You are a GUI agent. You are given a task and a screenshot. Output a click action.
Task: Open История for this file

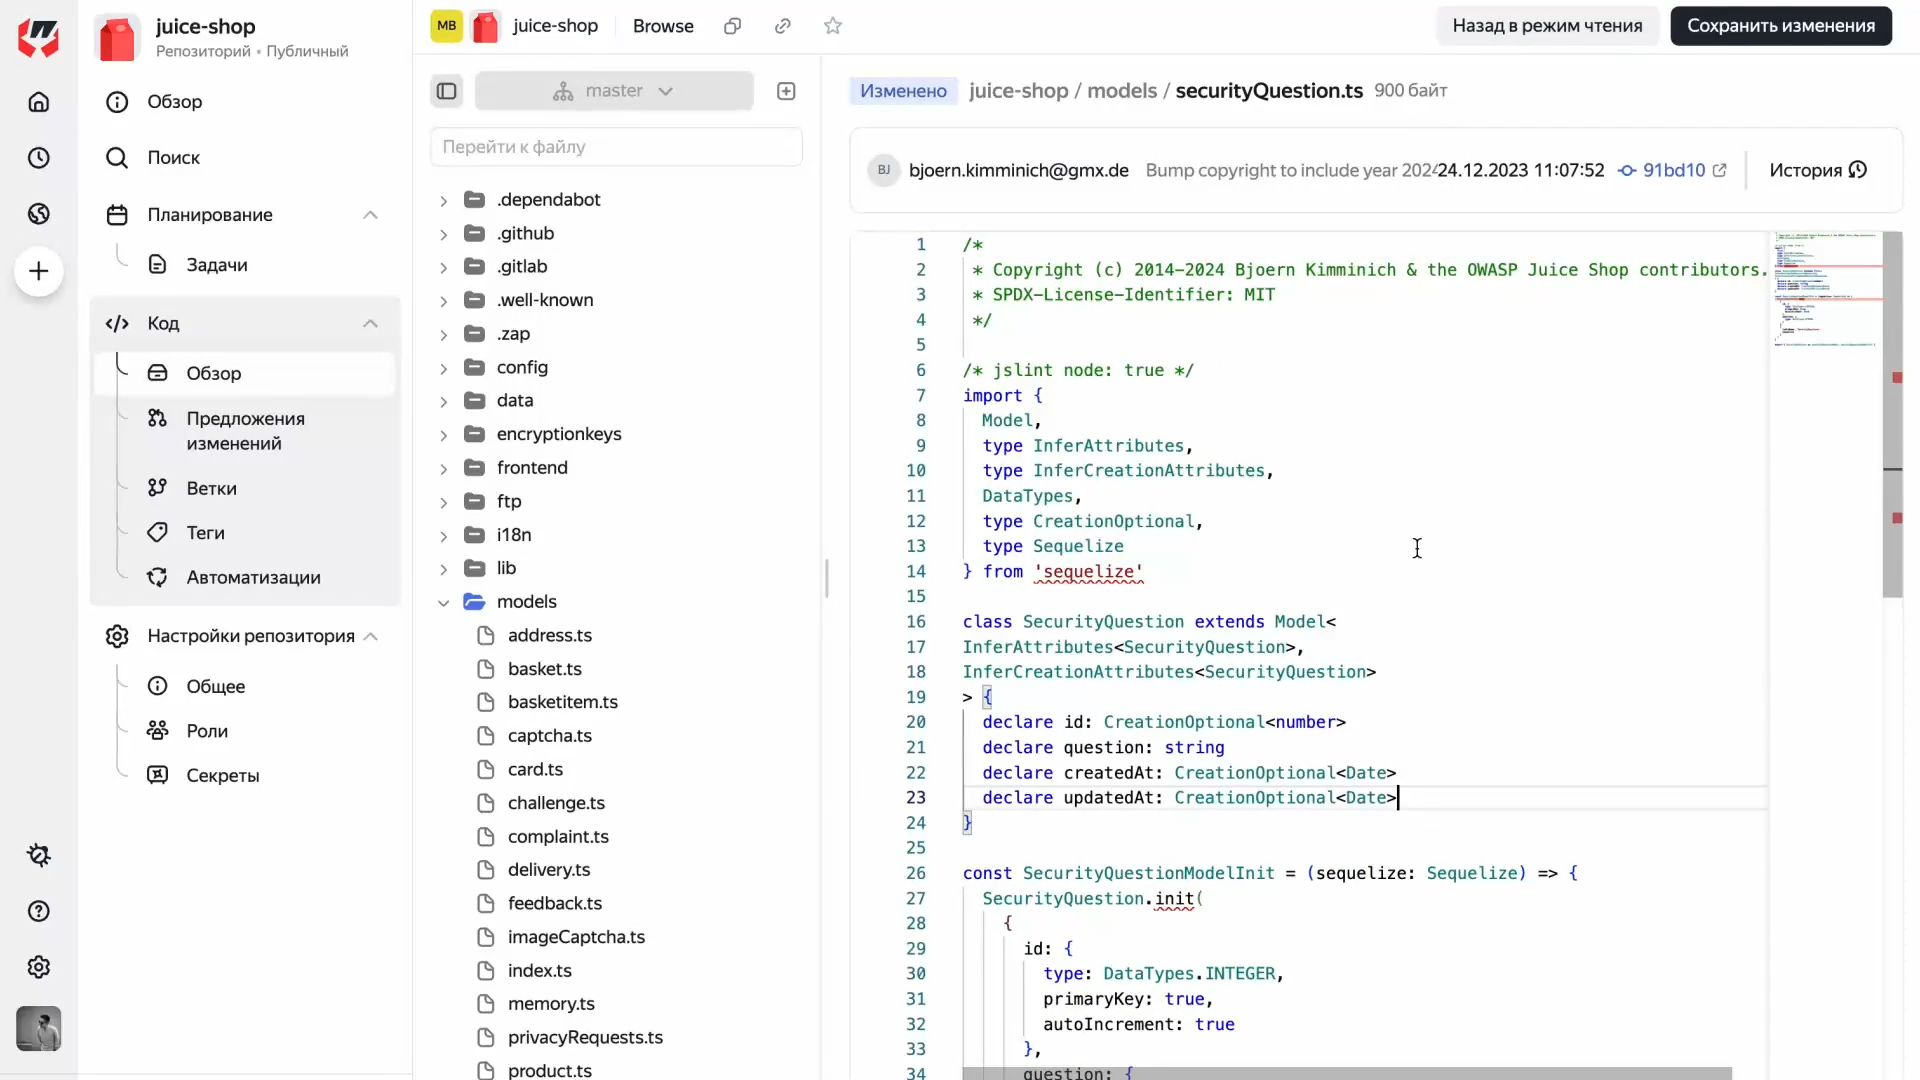point(1818,170)
